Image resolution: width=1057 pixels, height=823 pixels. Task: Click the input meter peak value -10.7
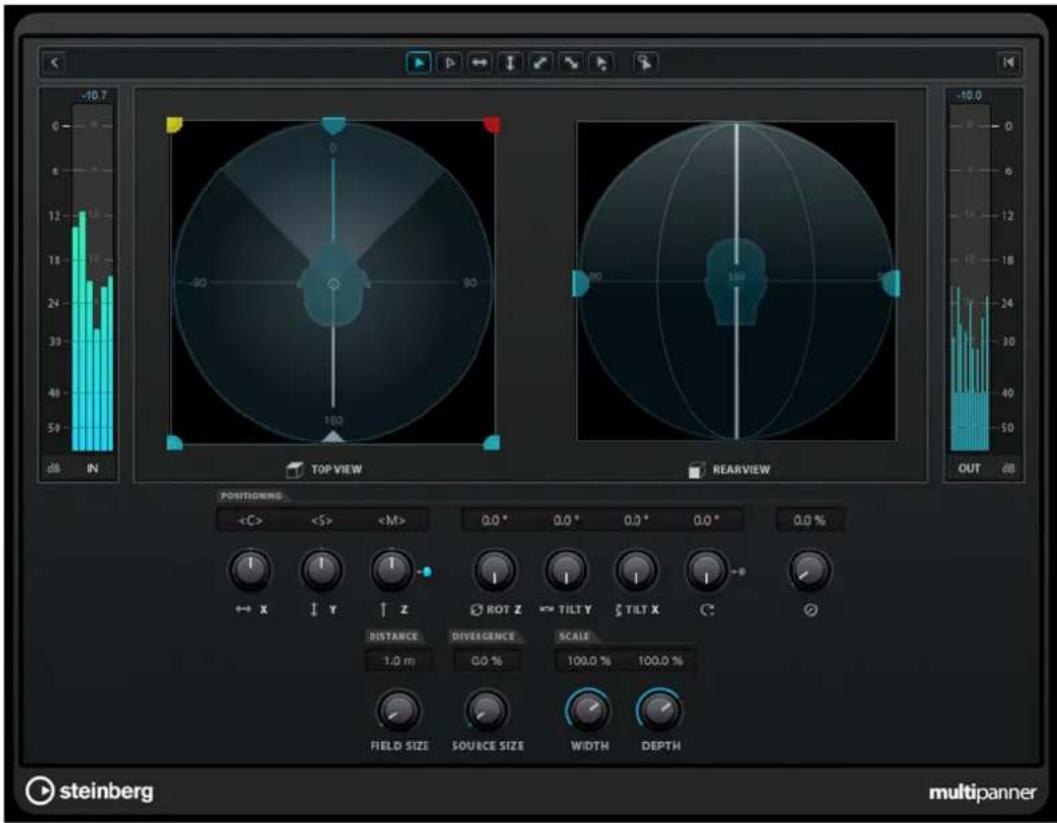point(94,96)
